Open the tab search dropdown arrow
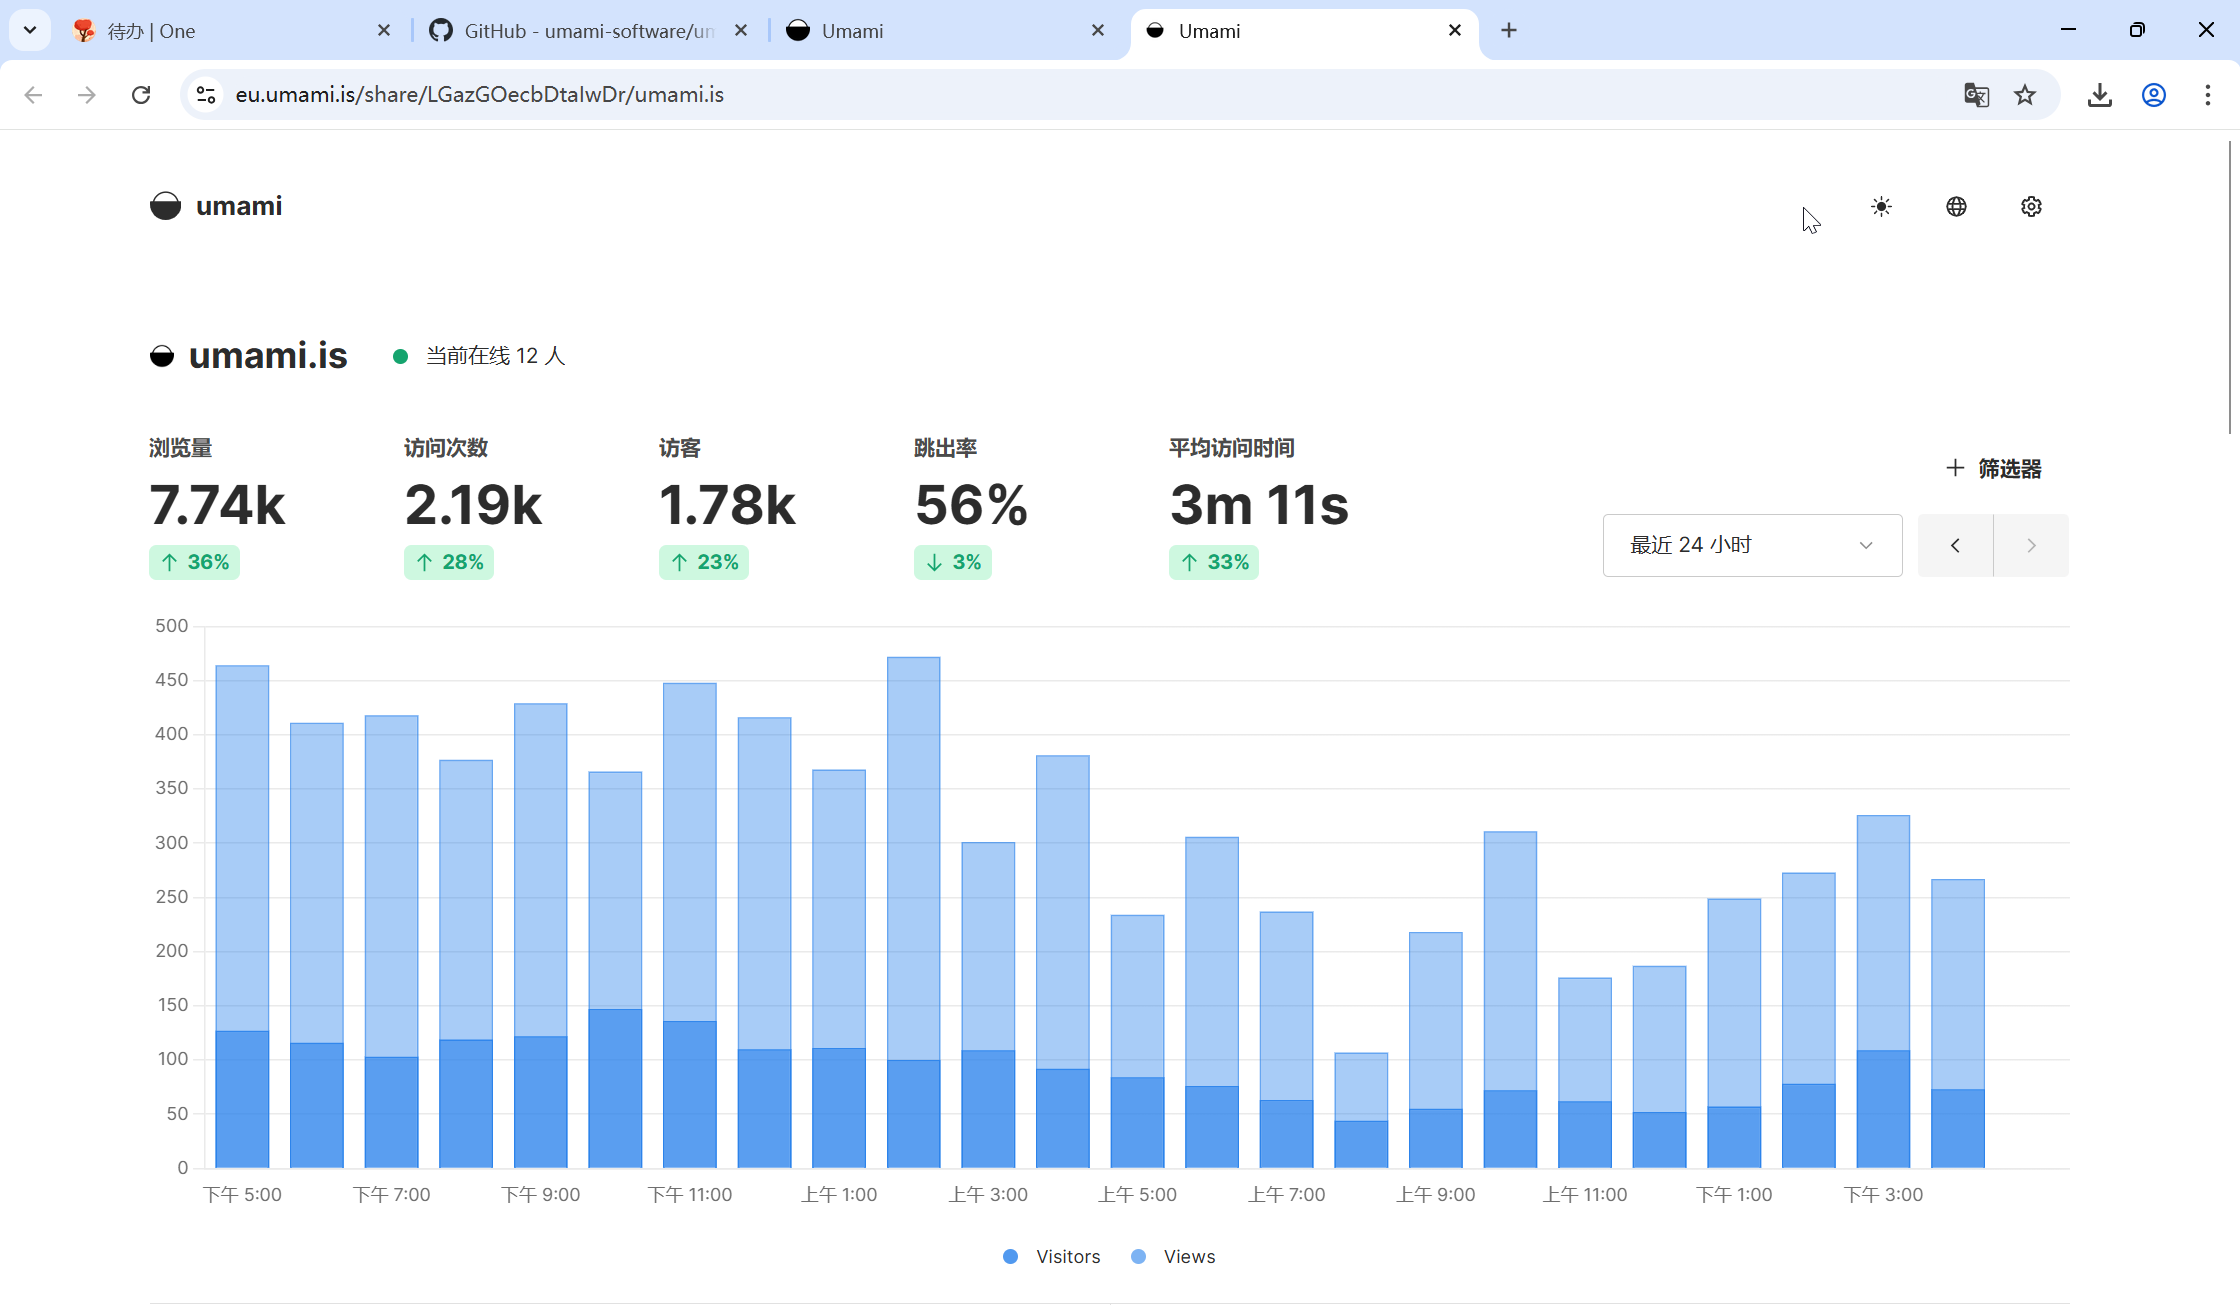2240x1305 pixels. pos(30,30)
